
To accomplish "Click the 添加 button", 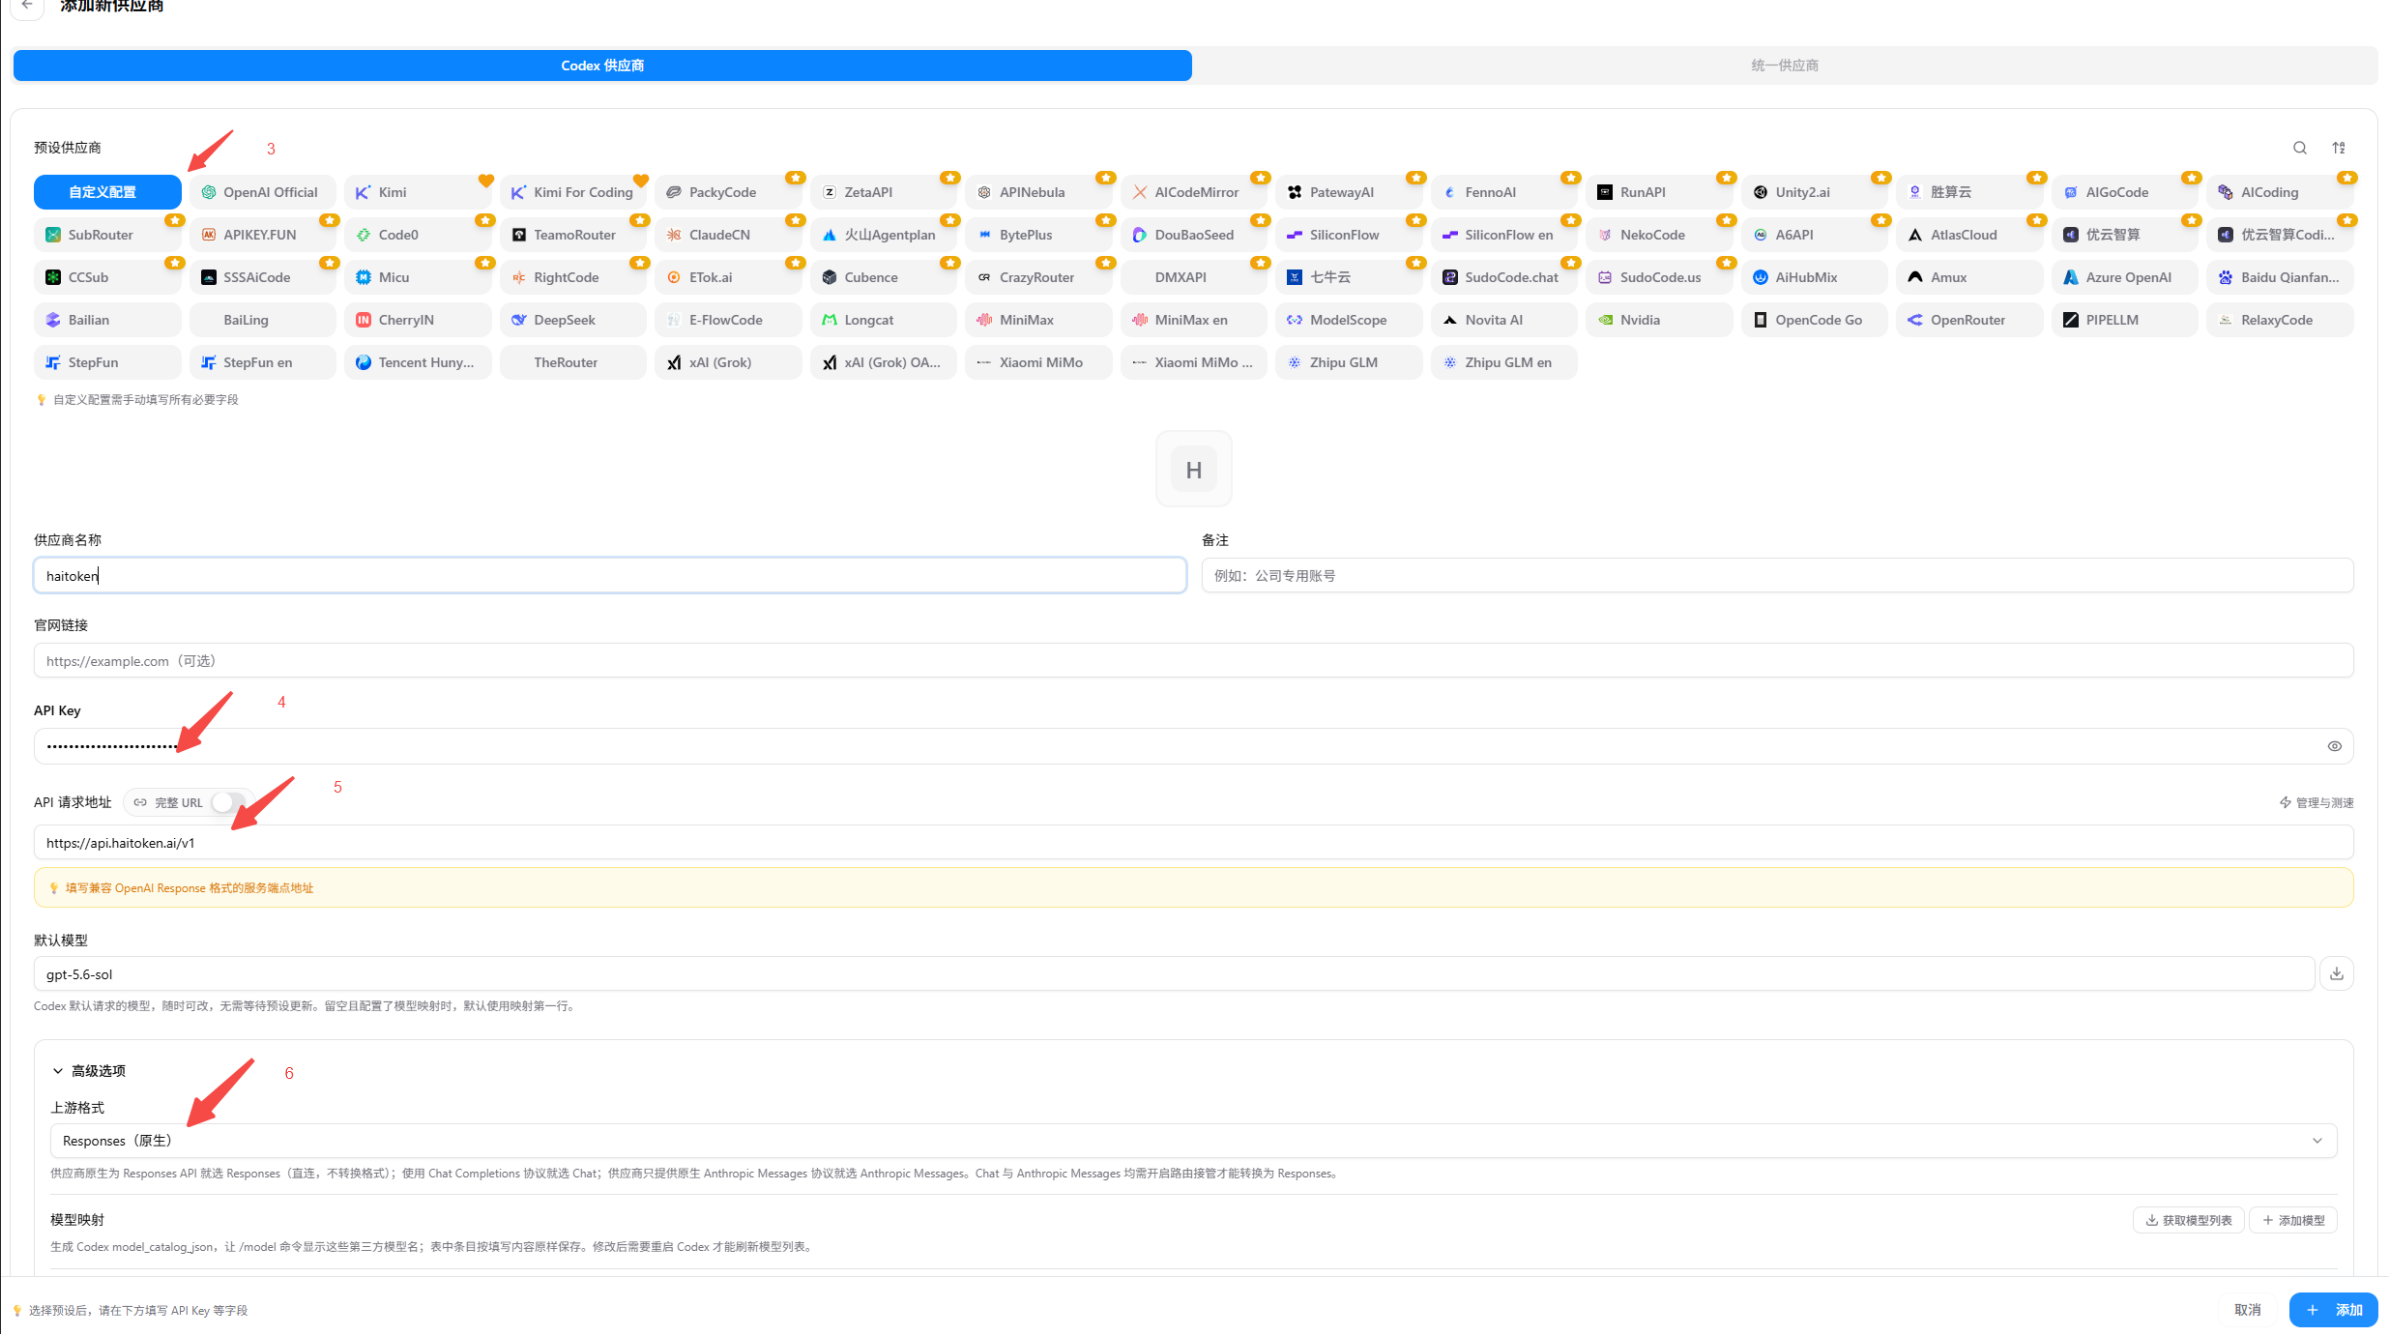I will tap(2334, 1310).
